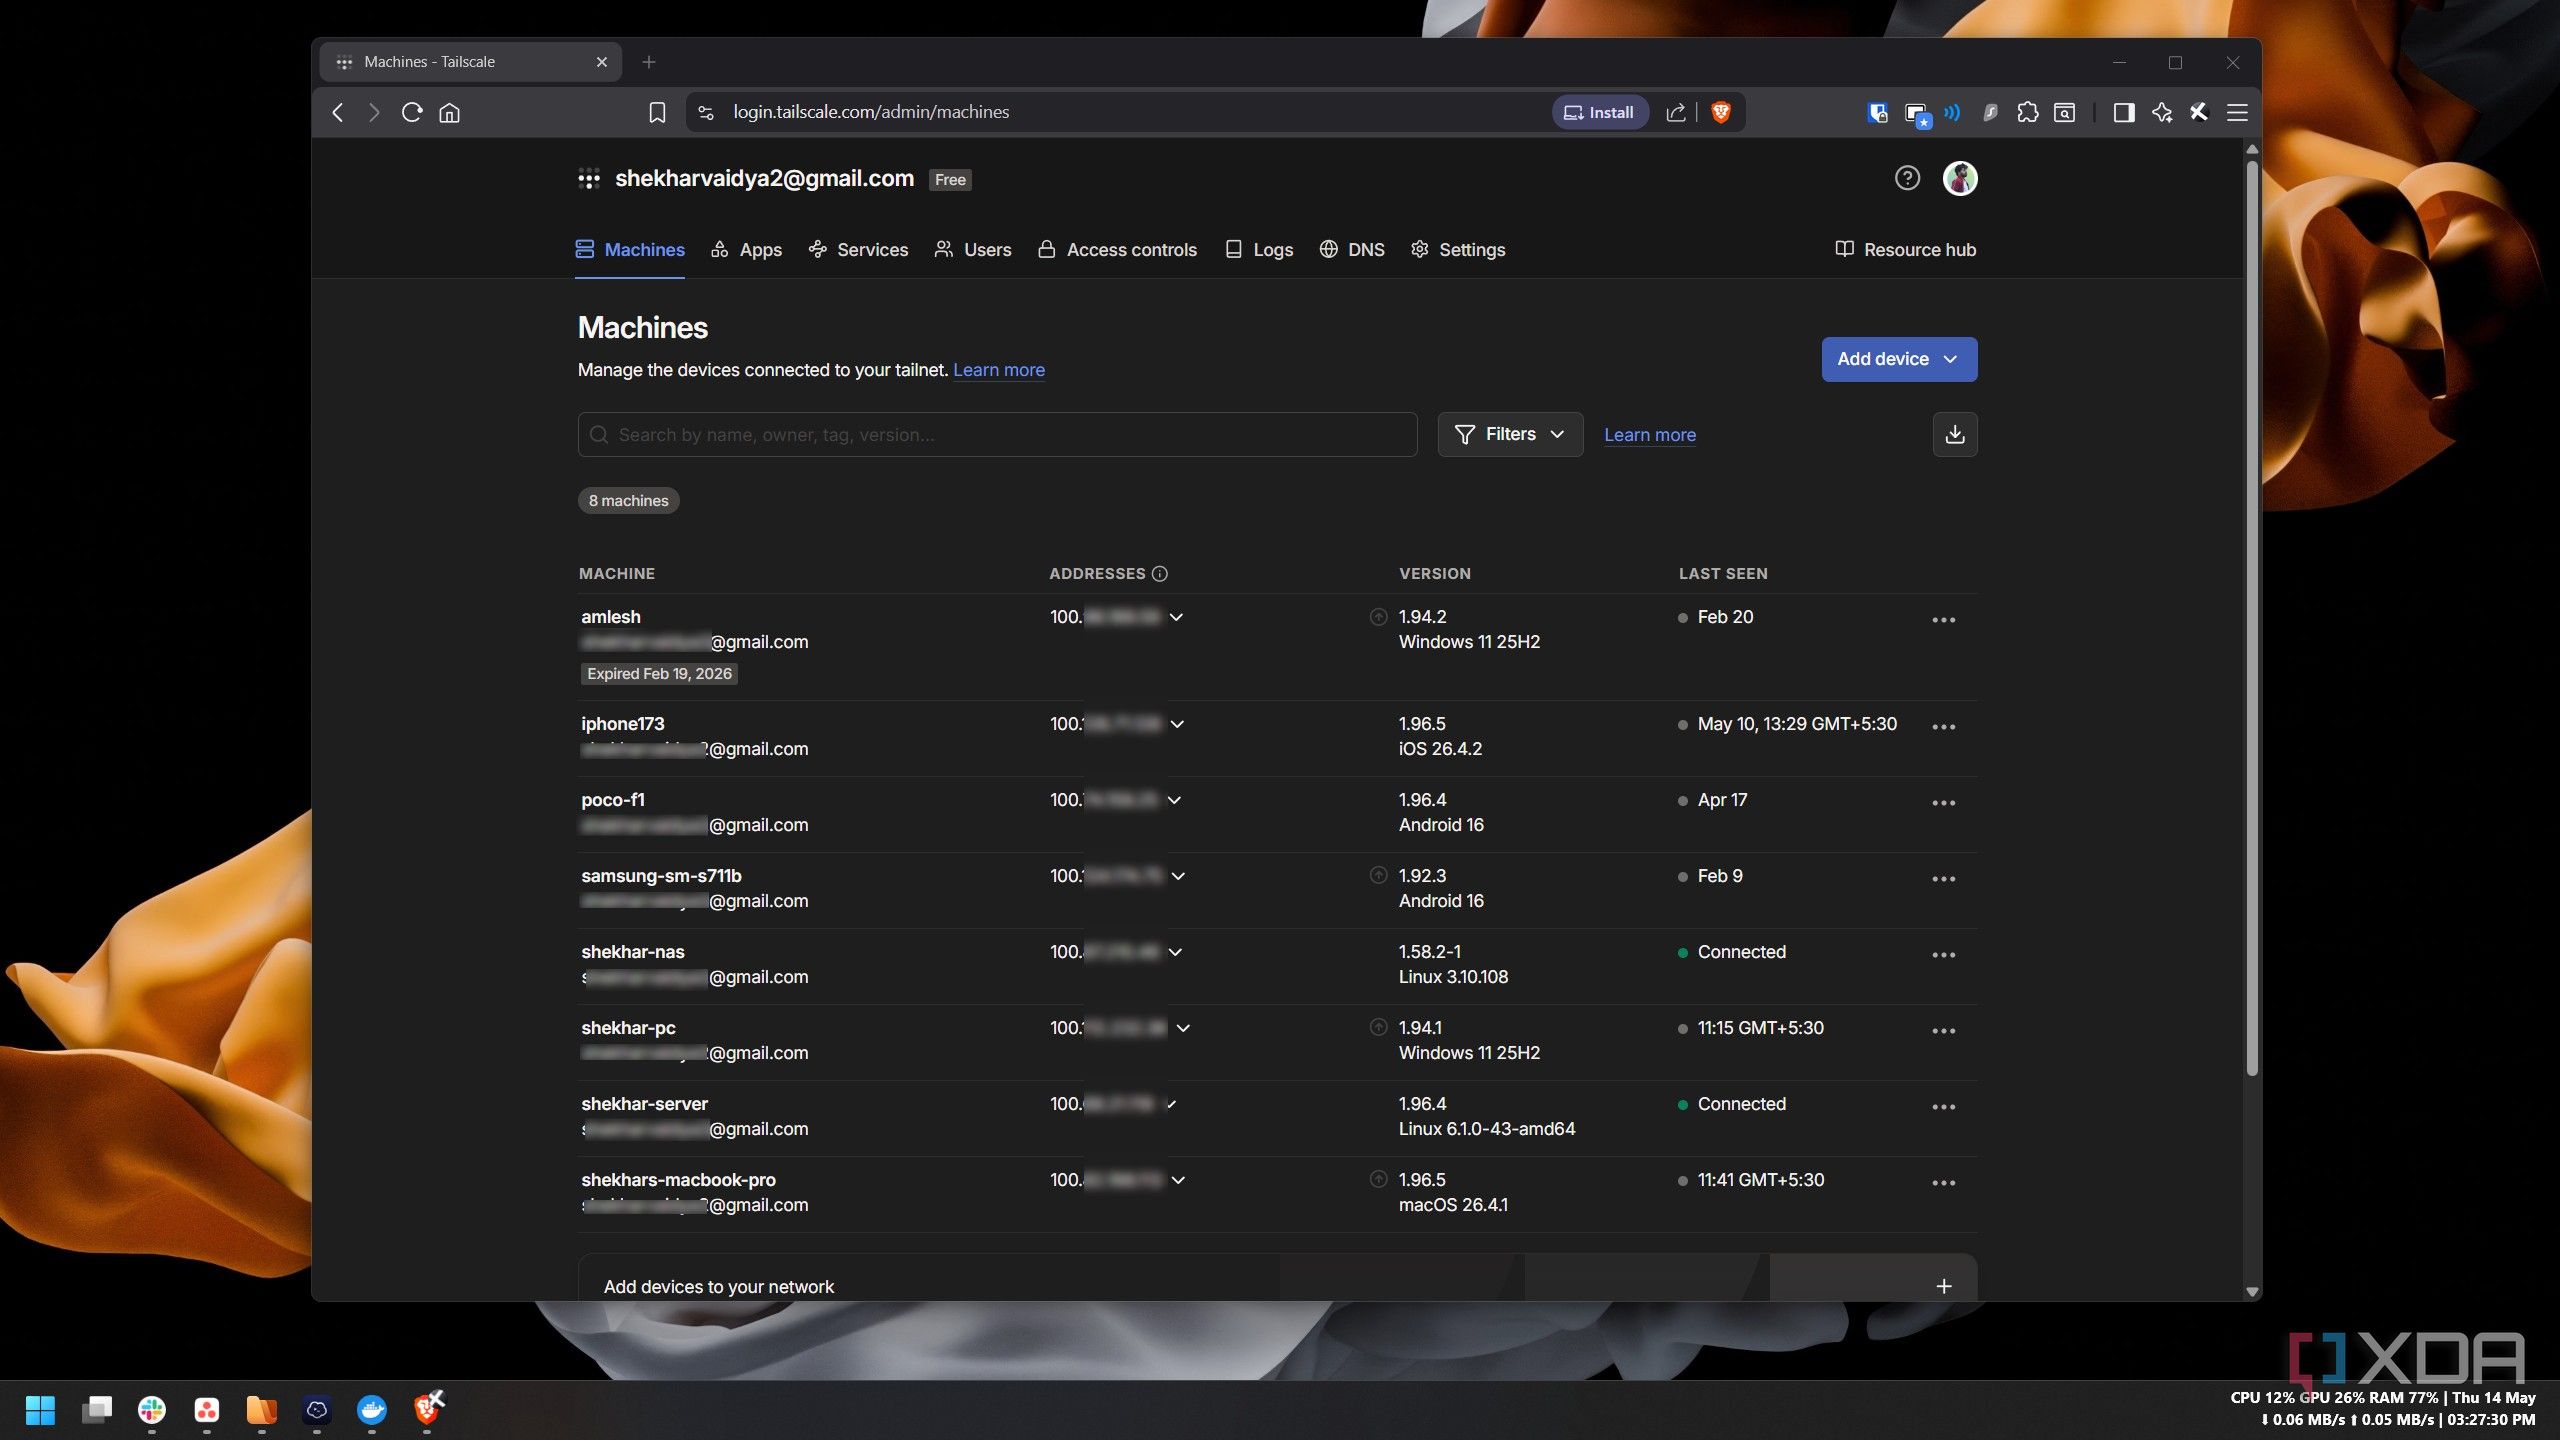Screen dimensions: 2560x1440
Task: Open the Docker Desktop taskbar icon
Action: (x=371, y=1410)
